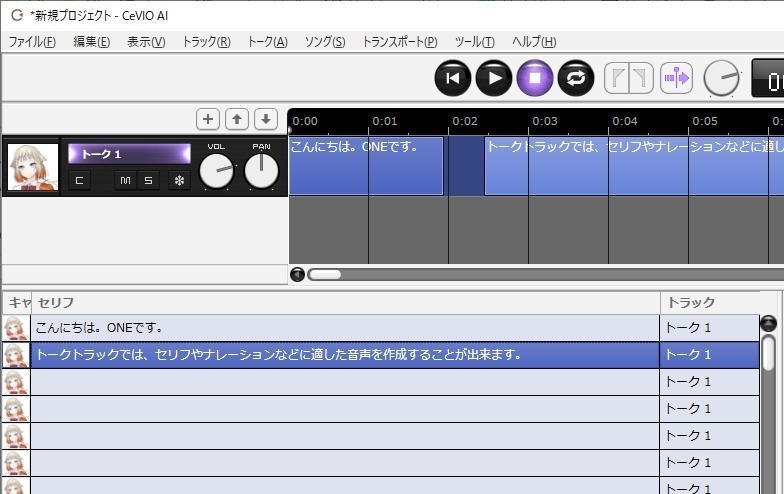Solo トーク 1 track with S button

point(148,180)
